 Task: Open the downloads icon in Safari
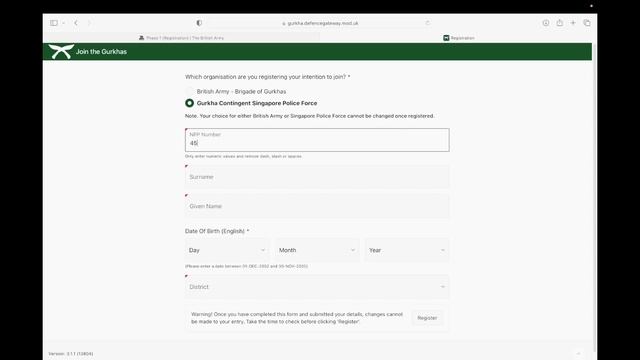(546, 23)
